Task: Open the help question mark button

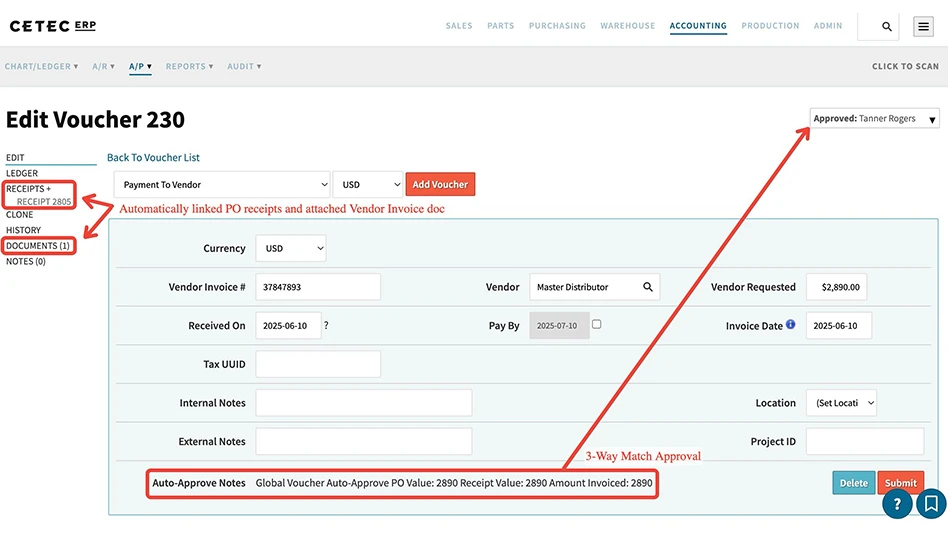Action: click(897, 504)
